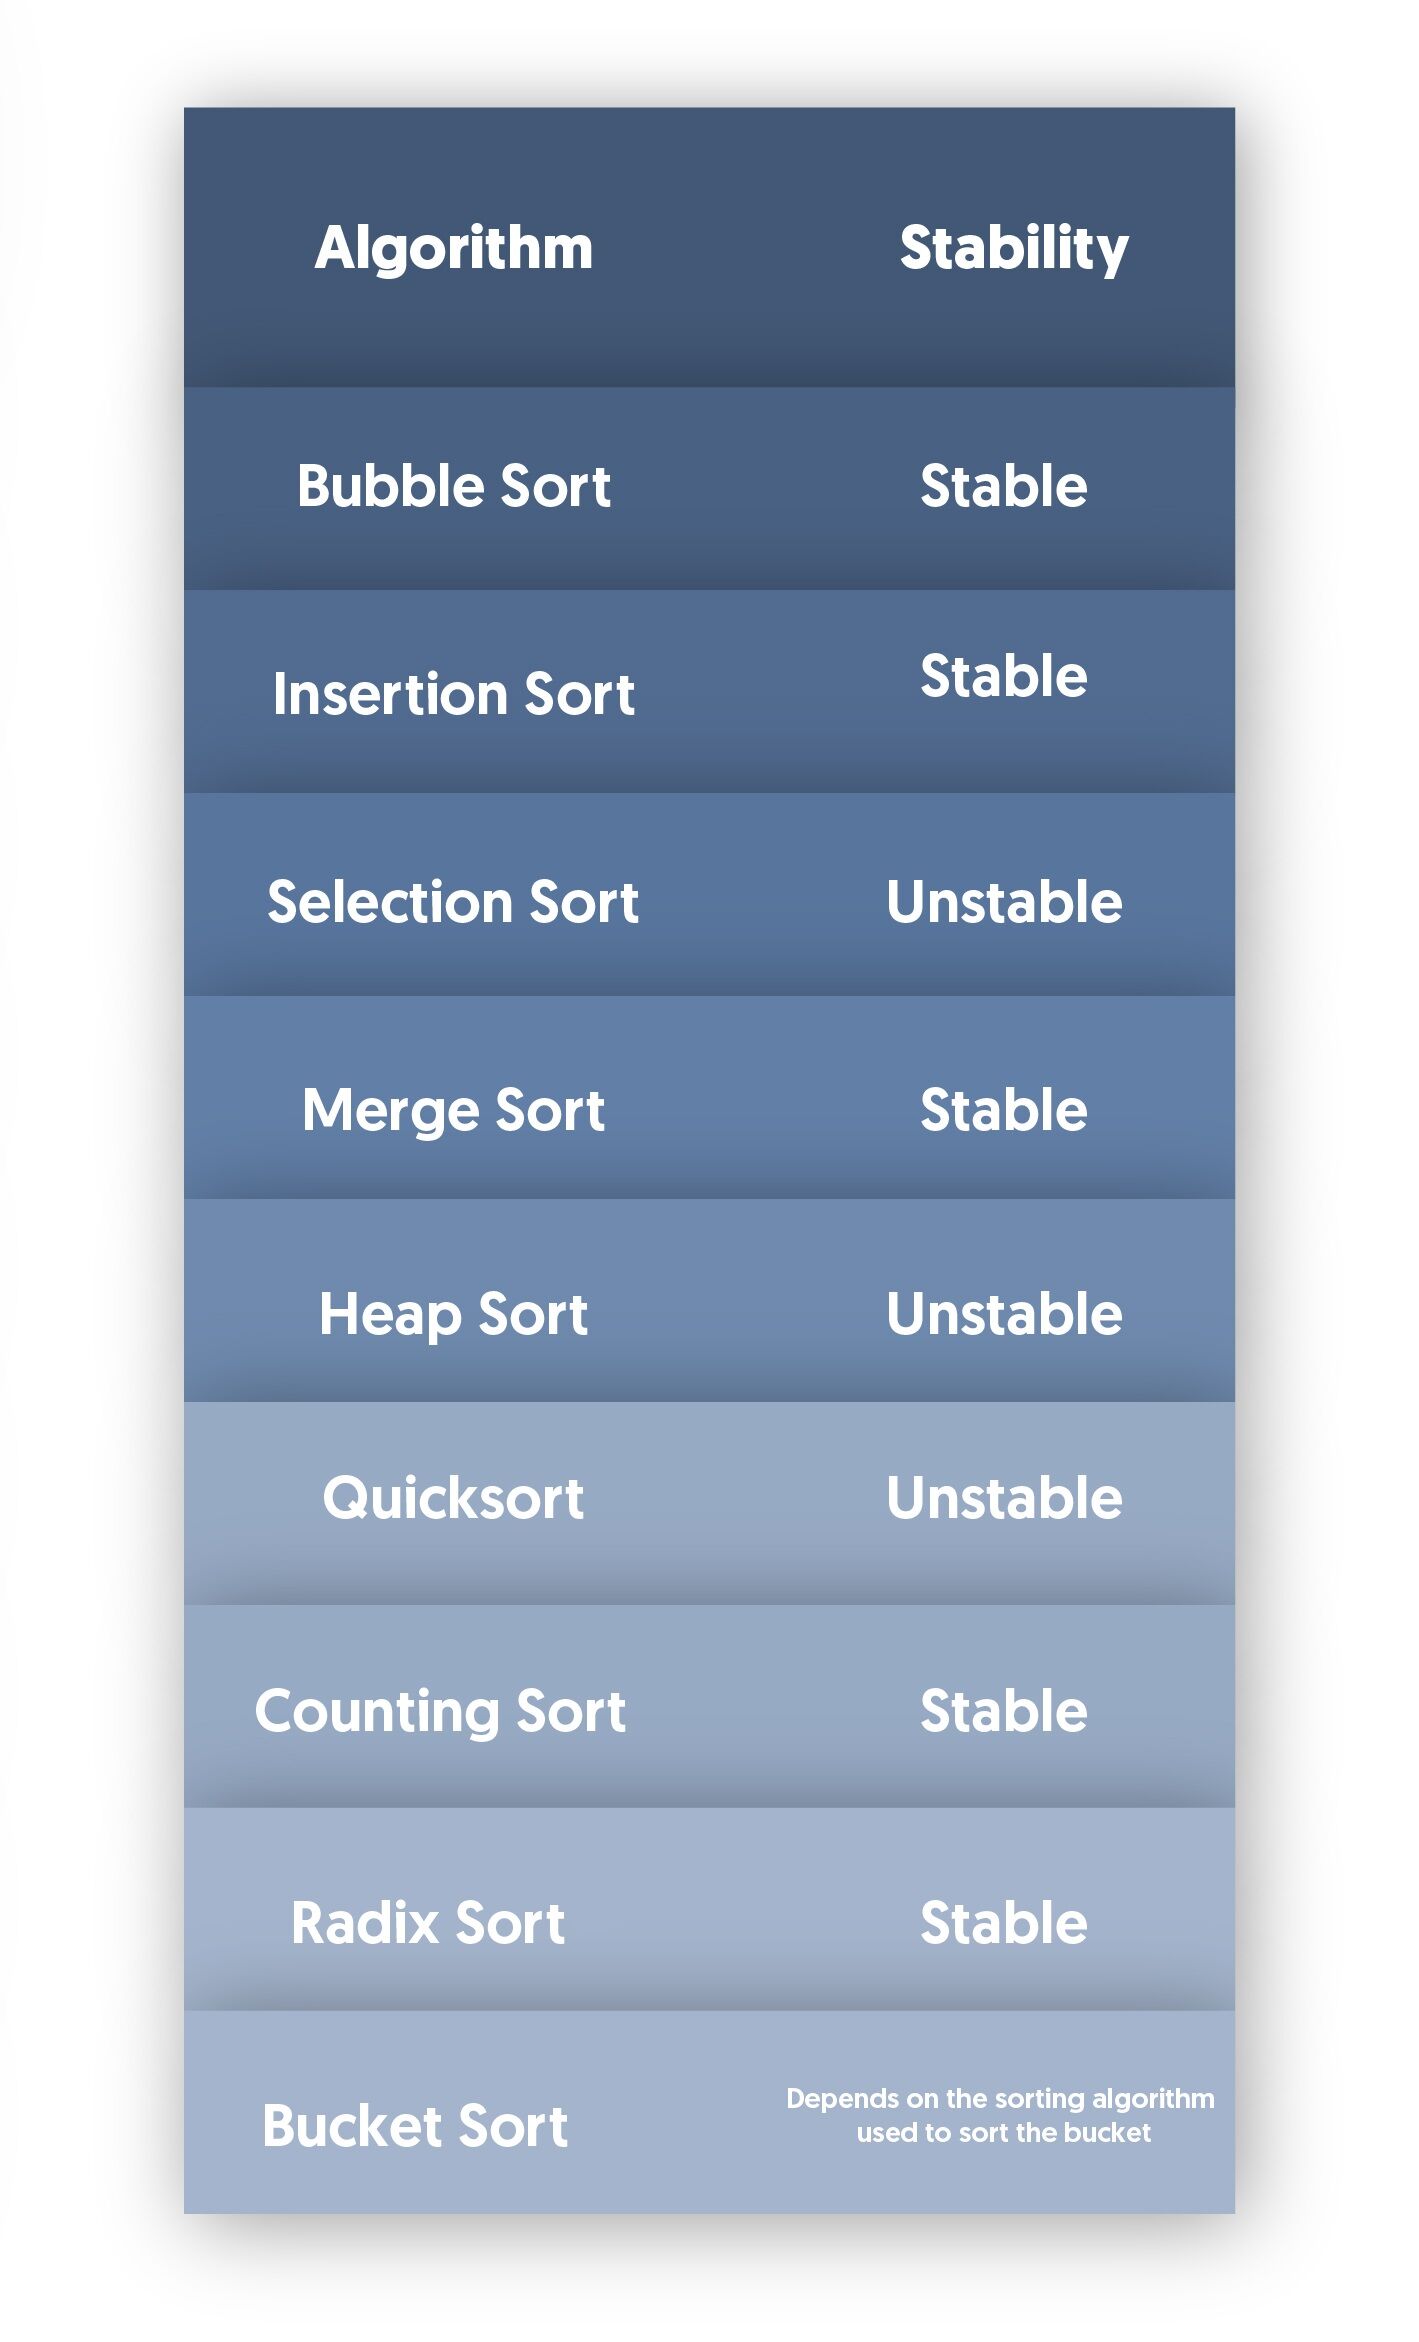Viewport: 1419px width, 2342px height.
Task: Select the Bubble Sort label
Action: click(x=454, y=487)
